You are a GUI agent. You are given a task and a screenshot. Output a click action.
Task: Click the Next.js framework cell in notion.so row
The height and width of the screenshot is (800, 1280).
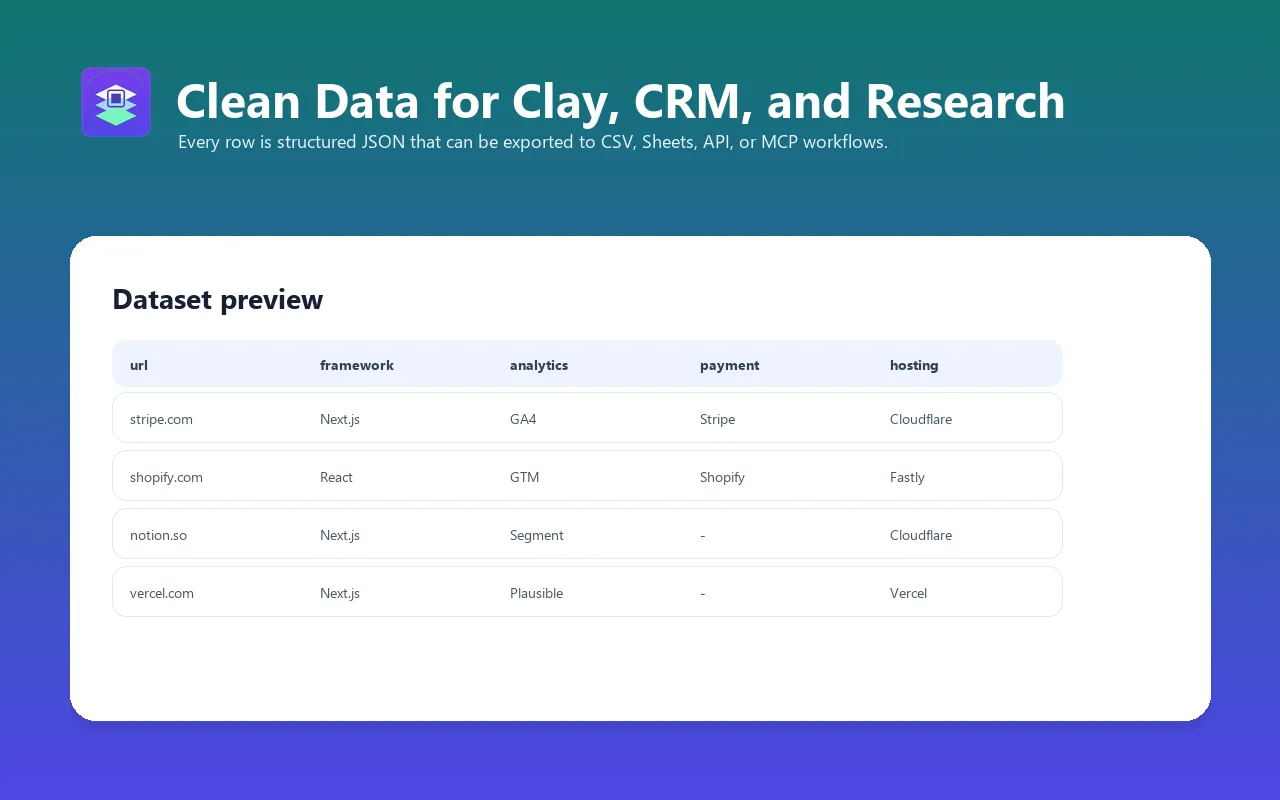pos(340,535)
